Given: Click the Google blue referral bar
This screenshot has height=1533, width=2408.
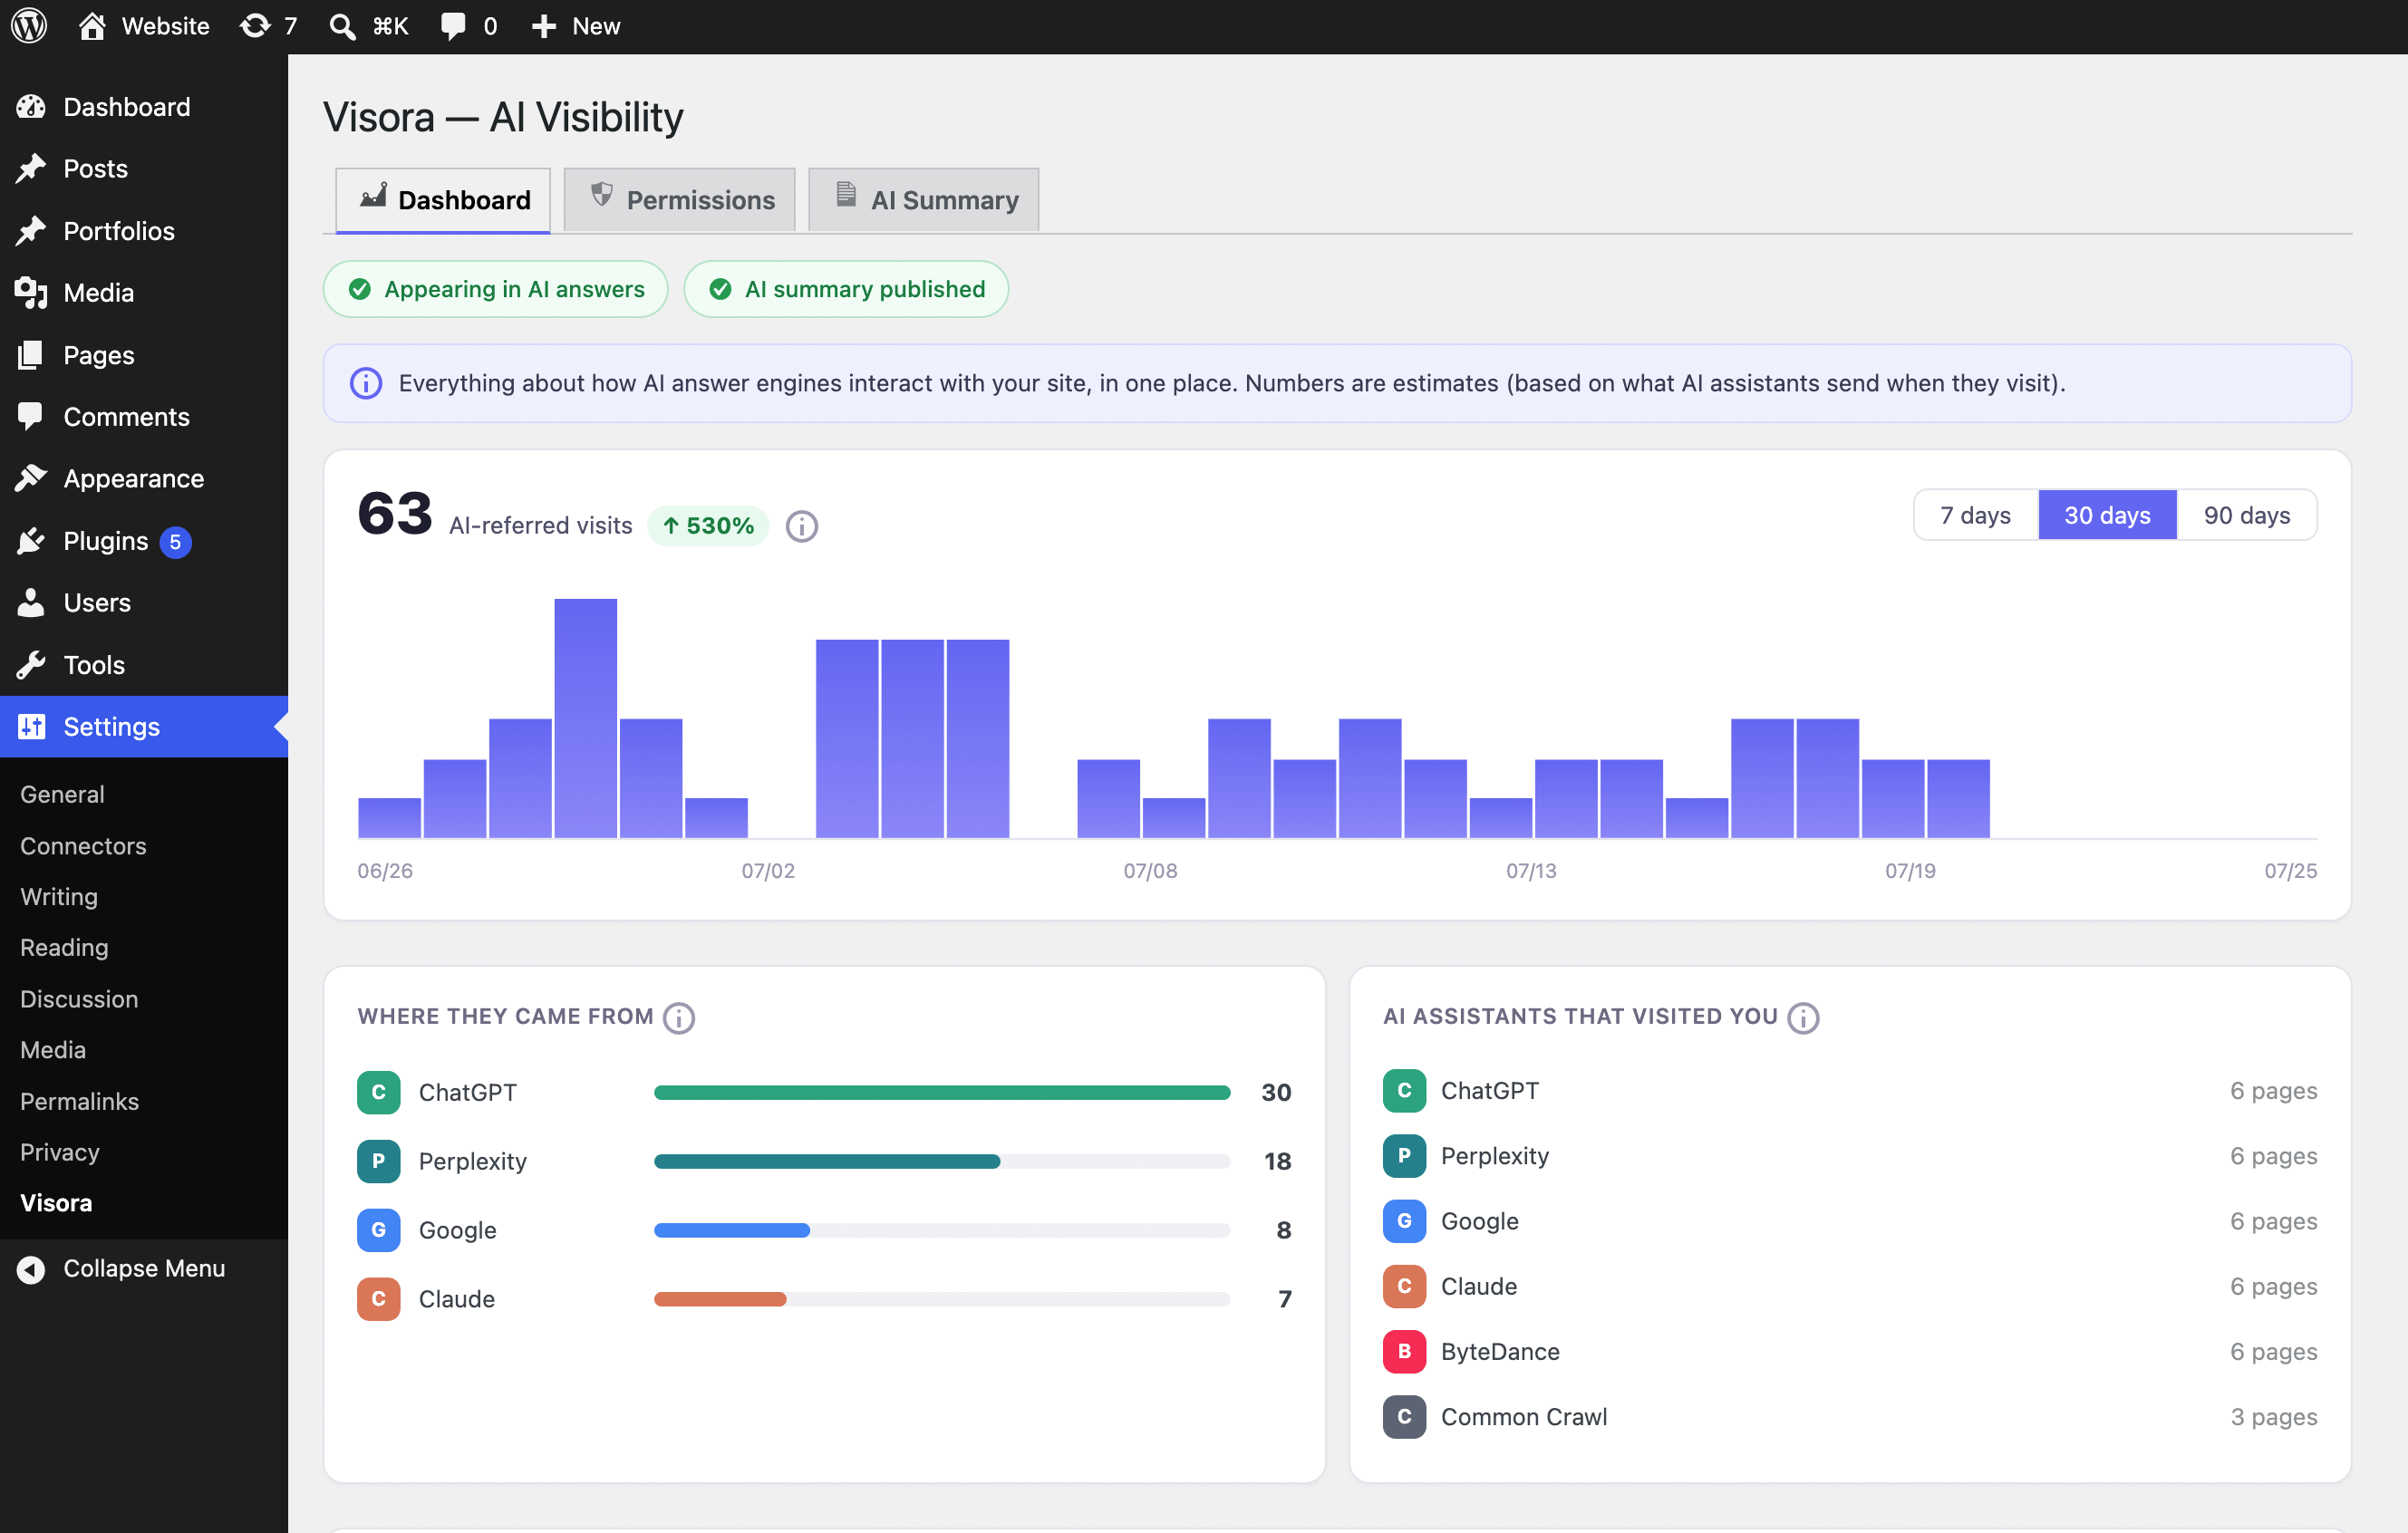Looking at the screenshot, I should 732,1231.
